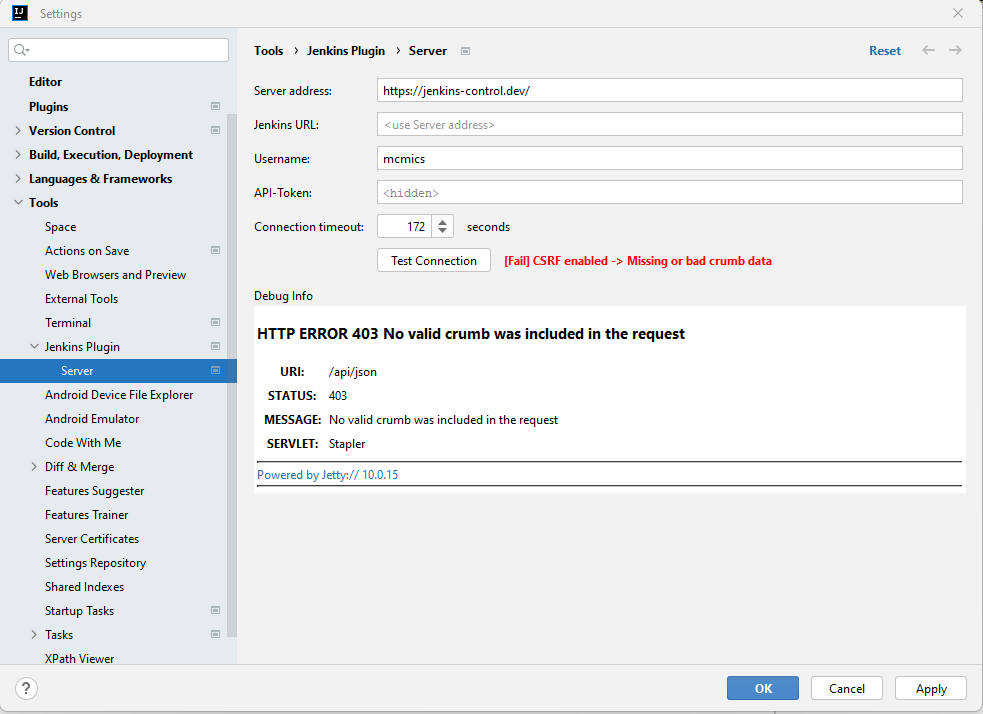The height and width of the screenshot is (714, 983).
Task: Click project-level settings icon beside Server breadcrumb
Action: 465,51
